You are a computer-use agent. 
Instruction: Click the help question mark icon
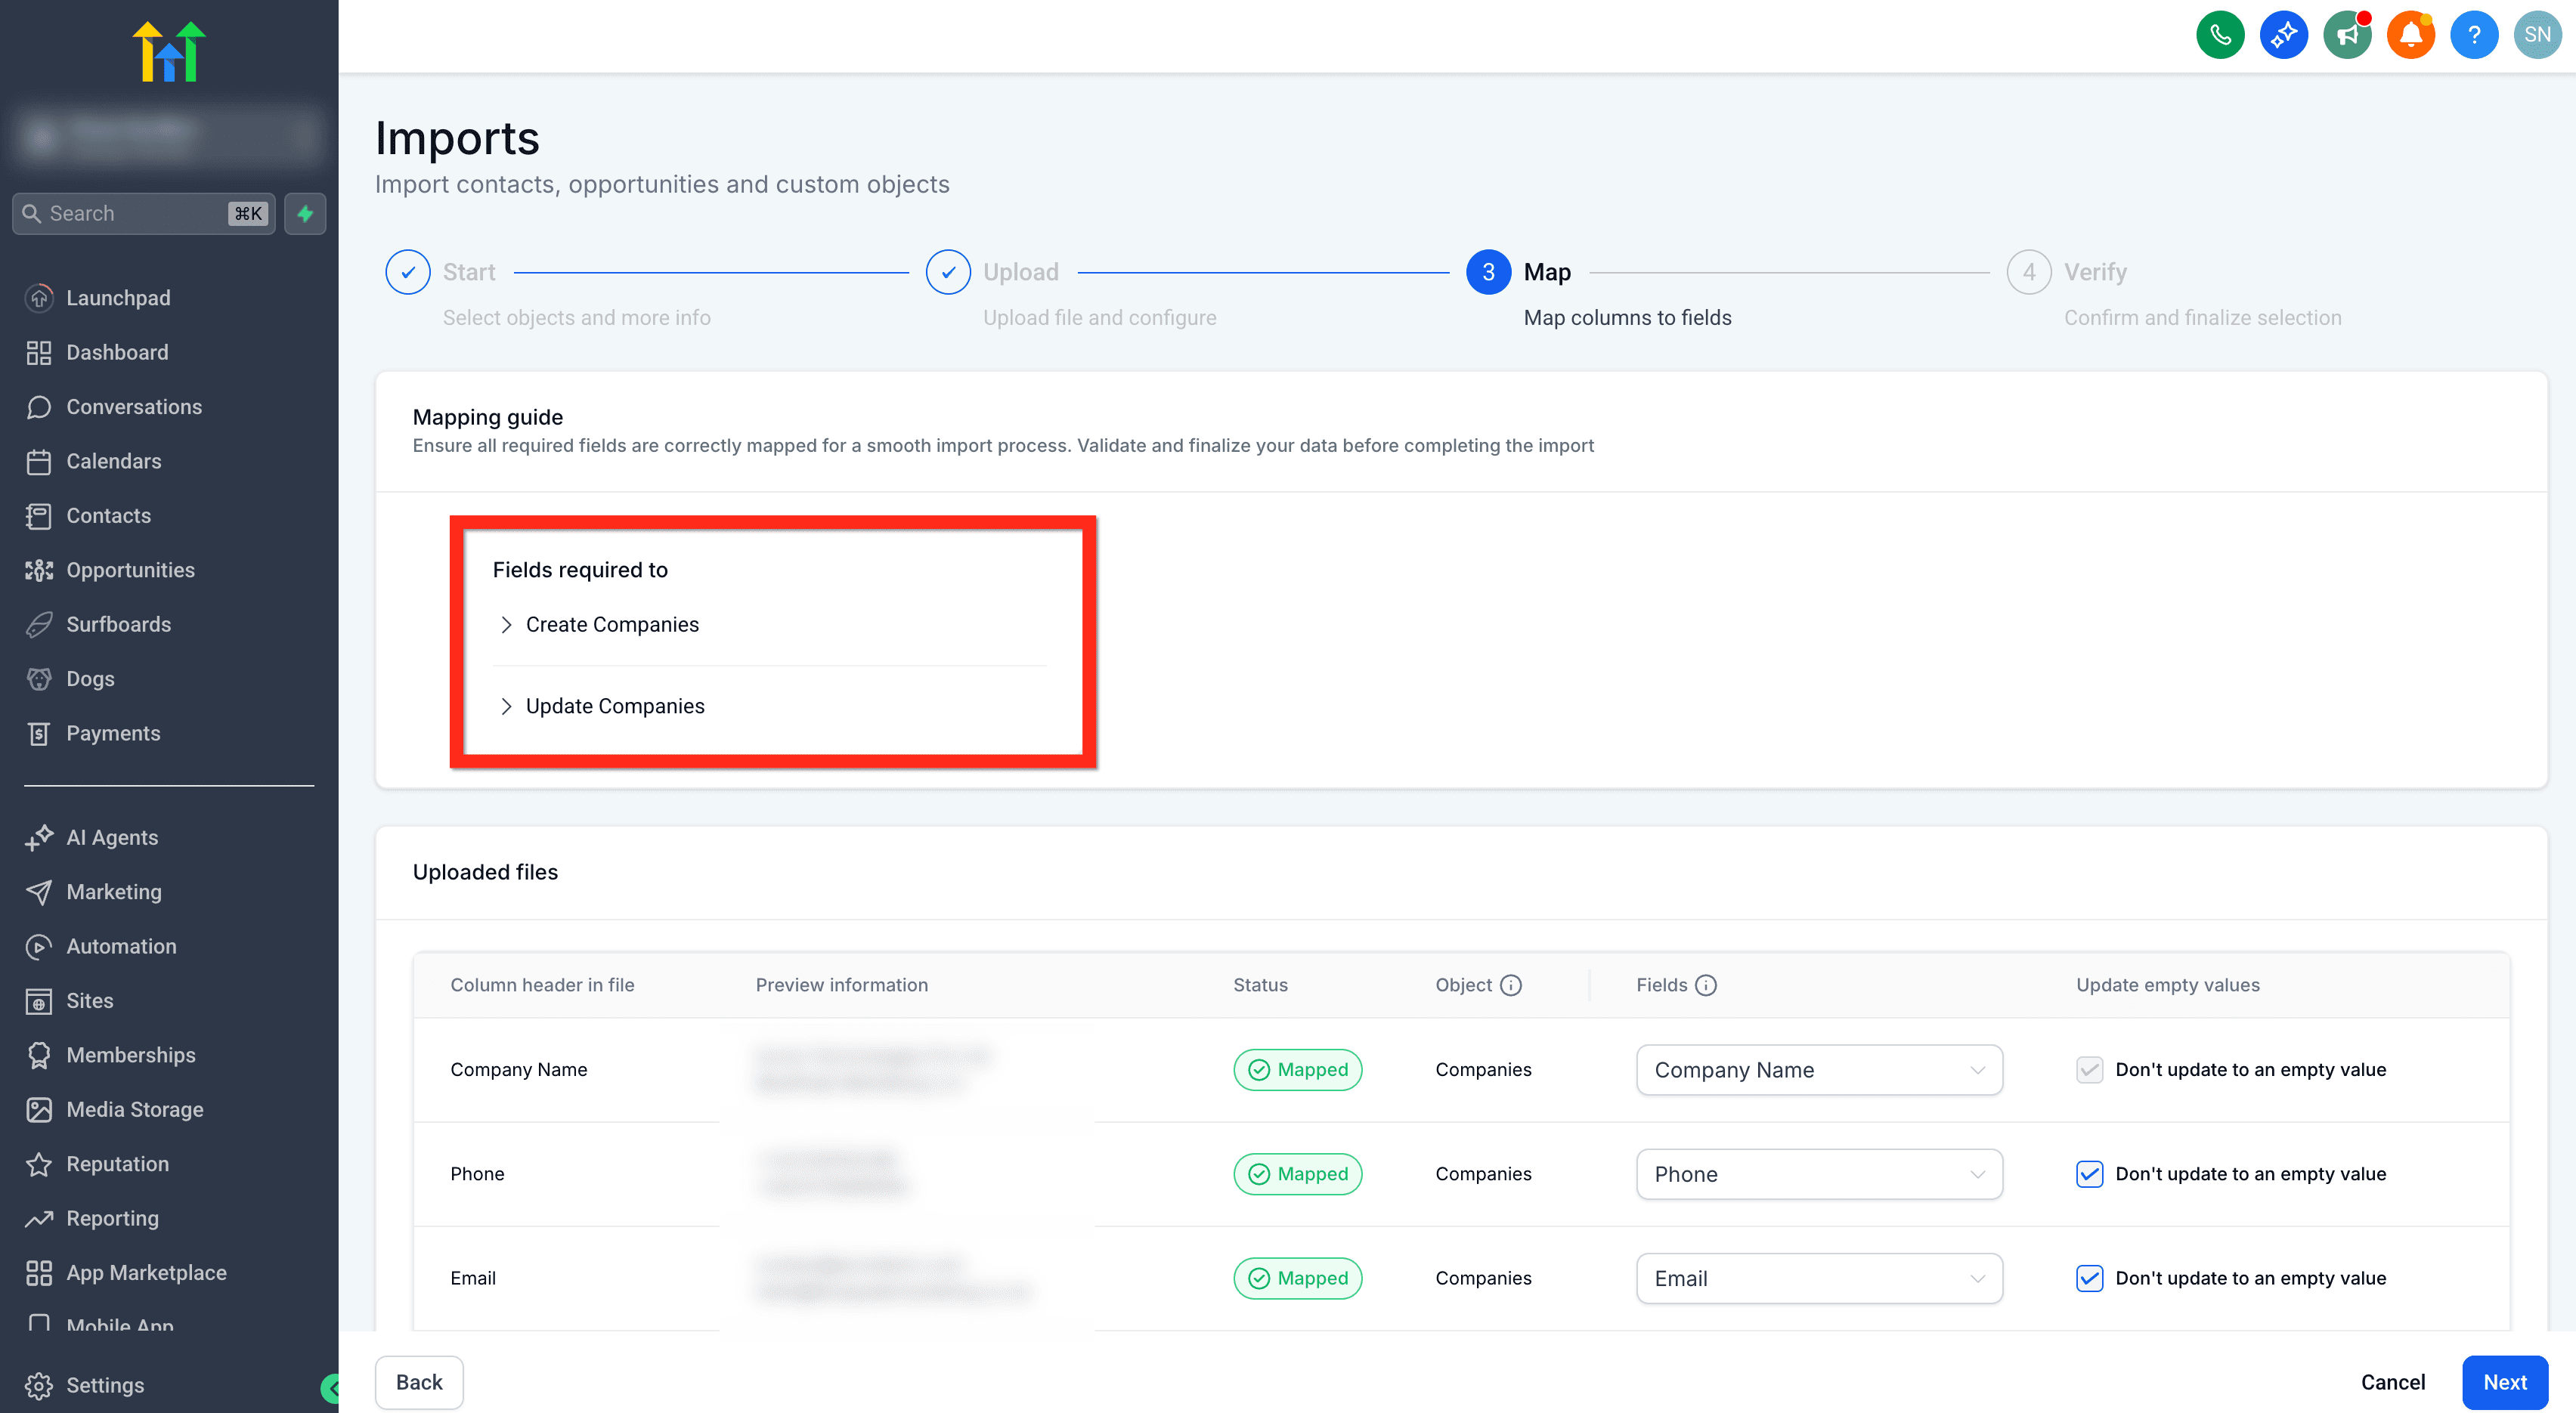[2474, 35]
